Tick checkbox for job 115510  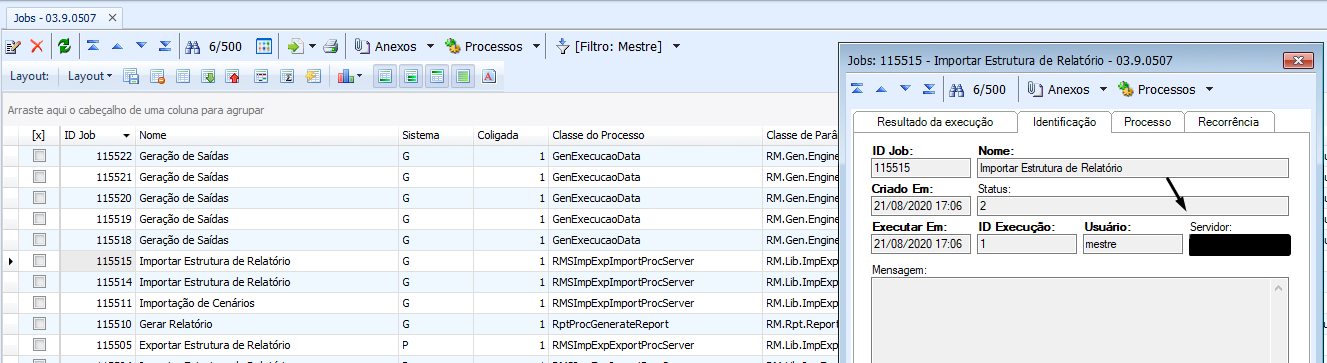click(39, 324)
